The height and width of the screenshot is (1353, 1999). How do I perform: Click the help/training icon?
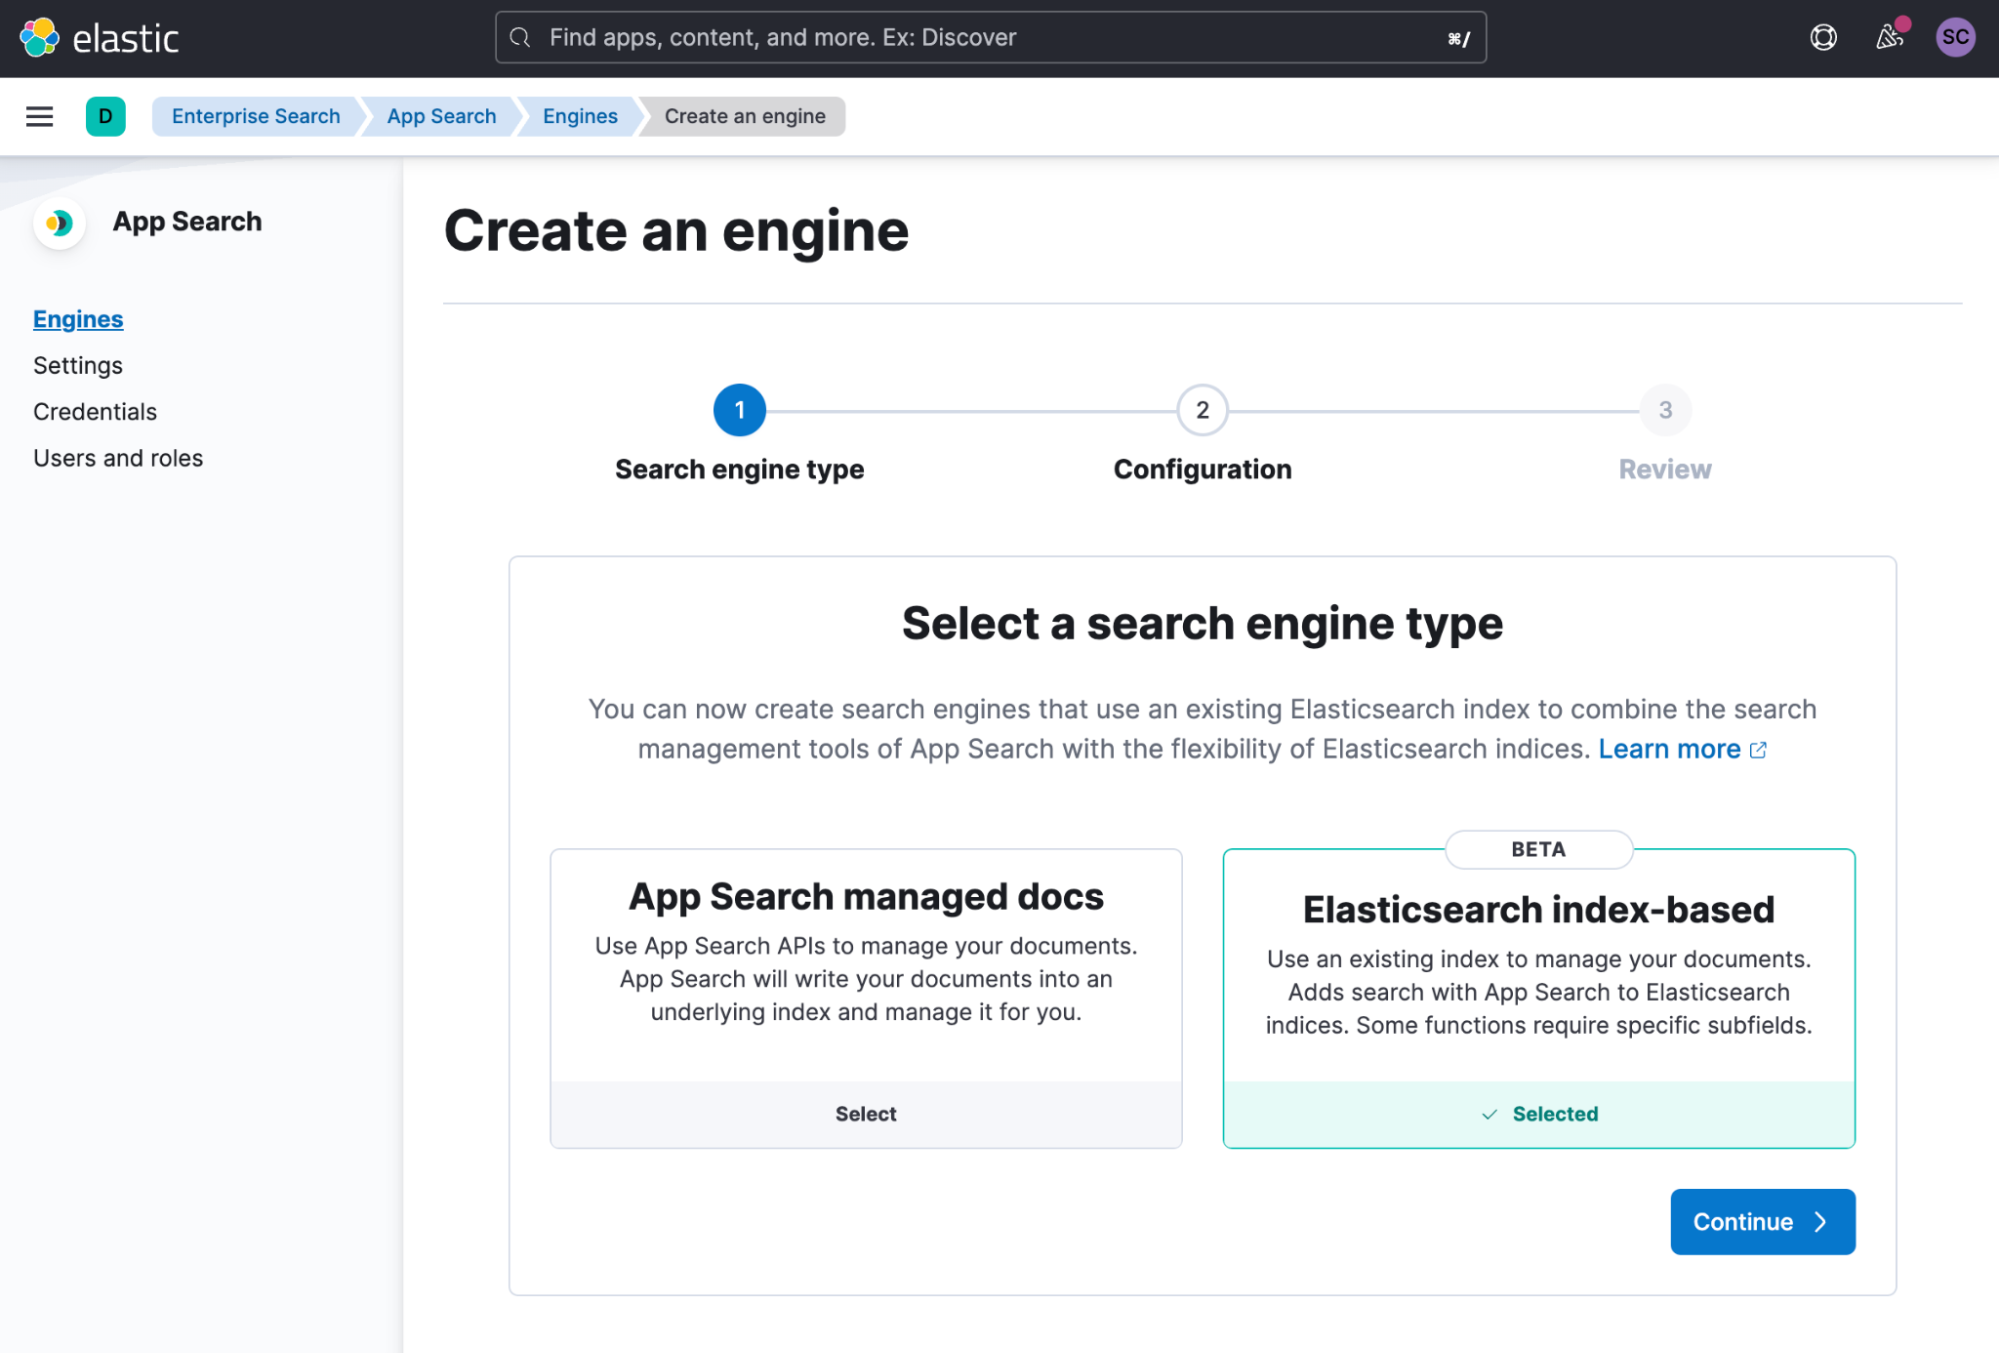point(1822,38)
